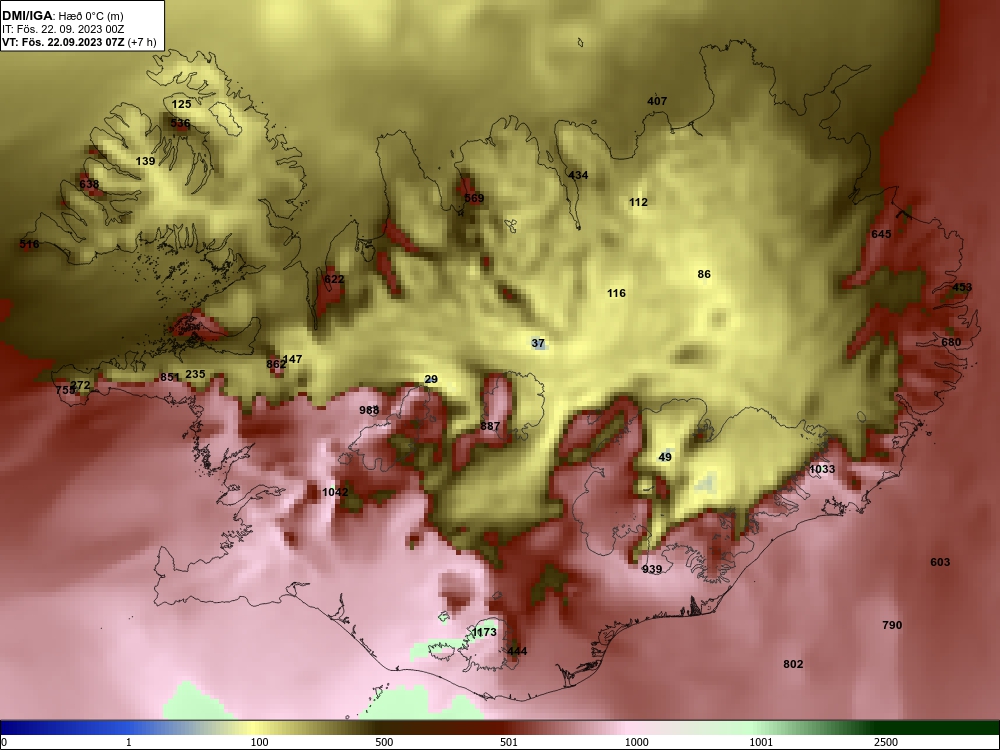1000x750 pixels.
Task: Click the map value '125'
Action: 182,104
